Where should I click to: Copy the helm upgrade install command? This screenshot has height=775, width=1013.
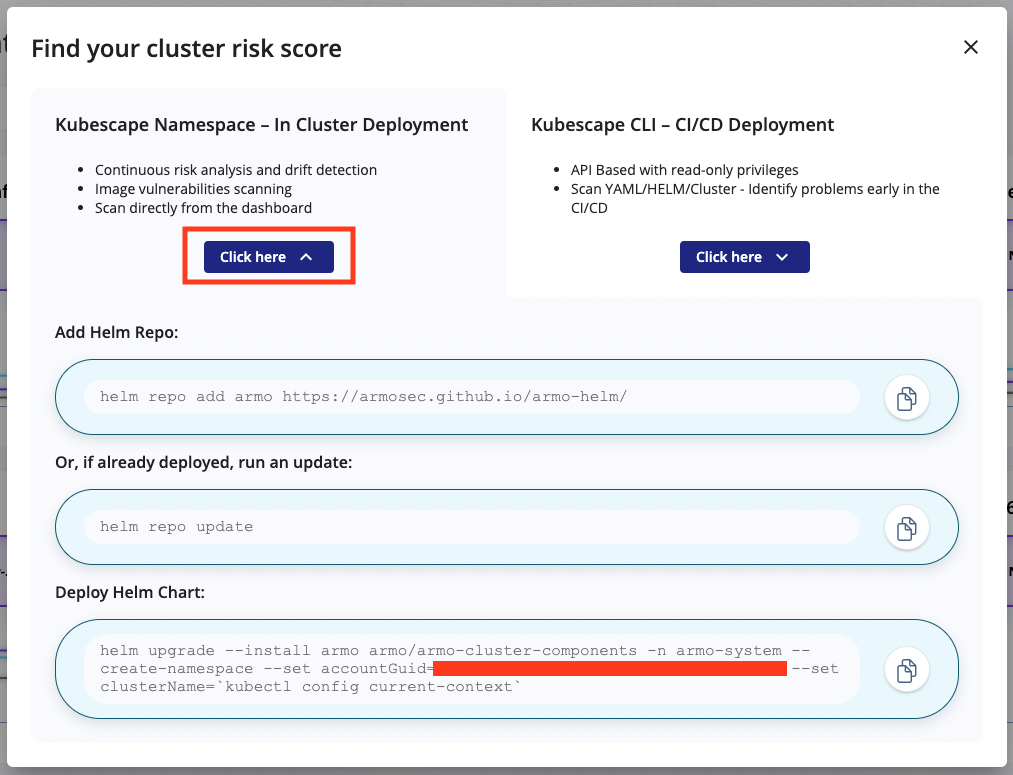pos(906,670)
